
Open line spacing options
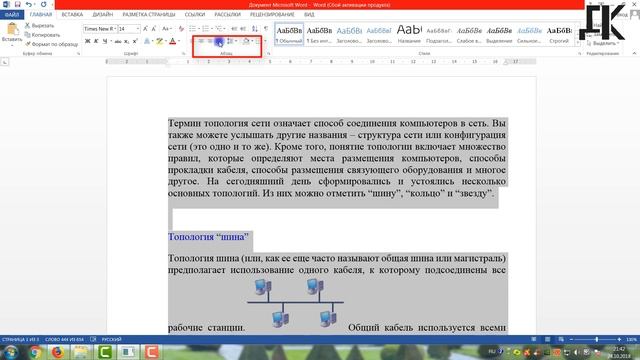[x=232, y=41]
